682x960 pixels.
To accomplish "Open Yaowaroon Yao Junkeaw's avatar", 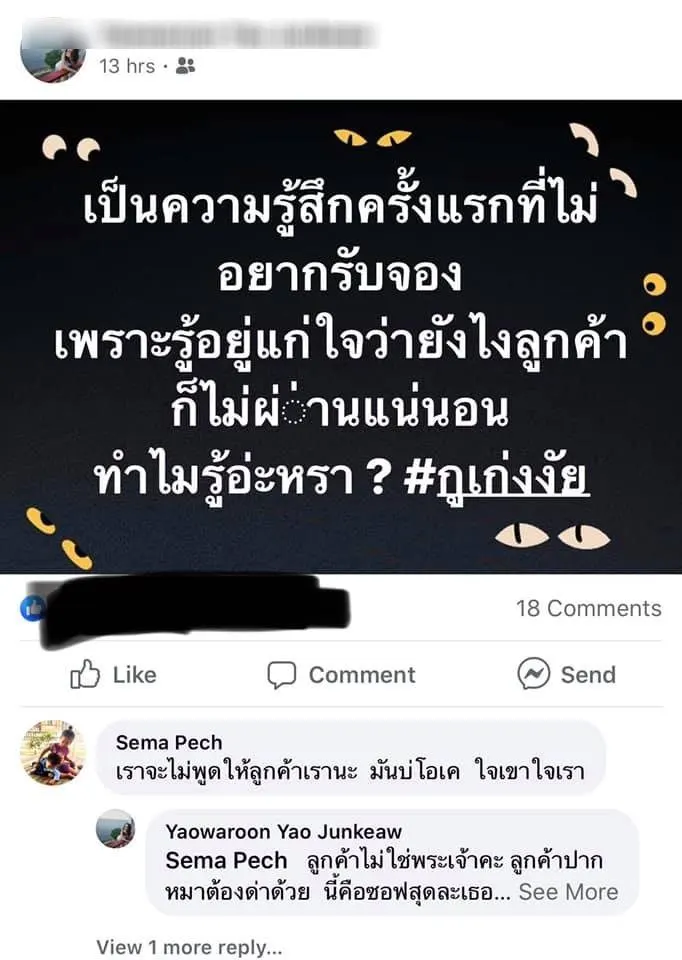I will tap(116, 828).
